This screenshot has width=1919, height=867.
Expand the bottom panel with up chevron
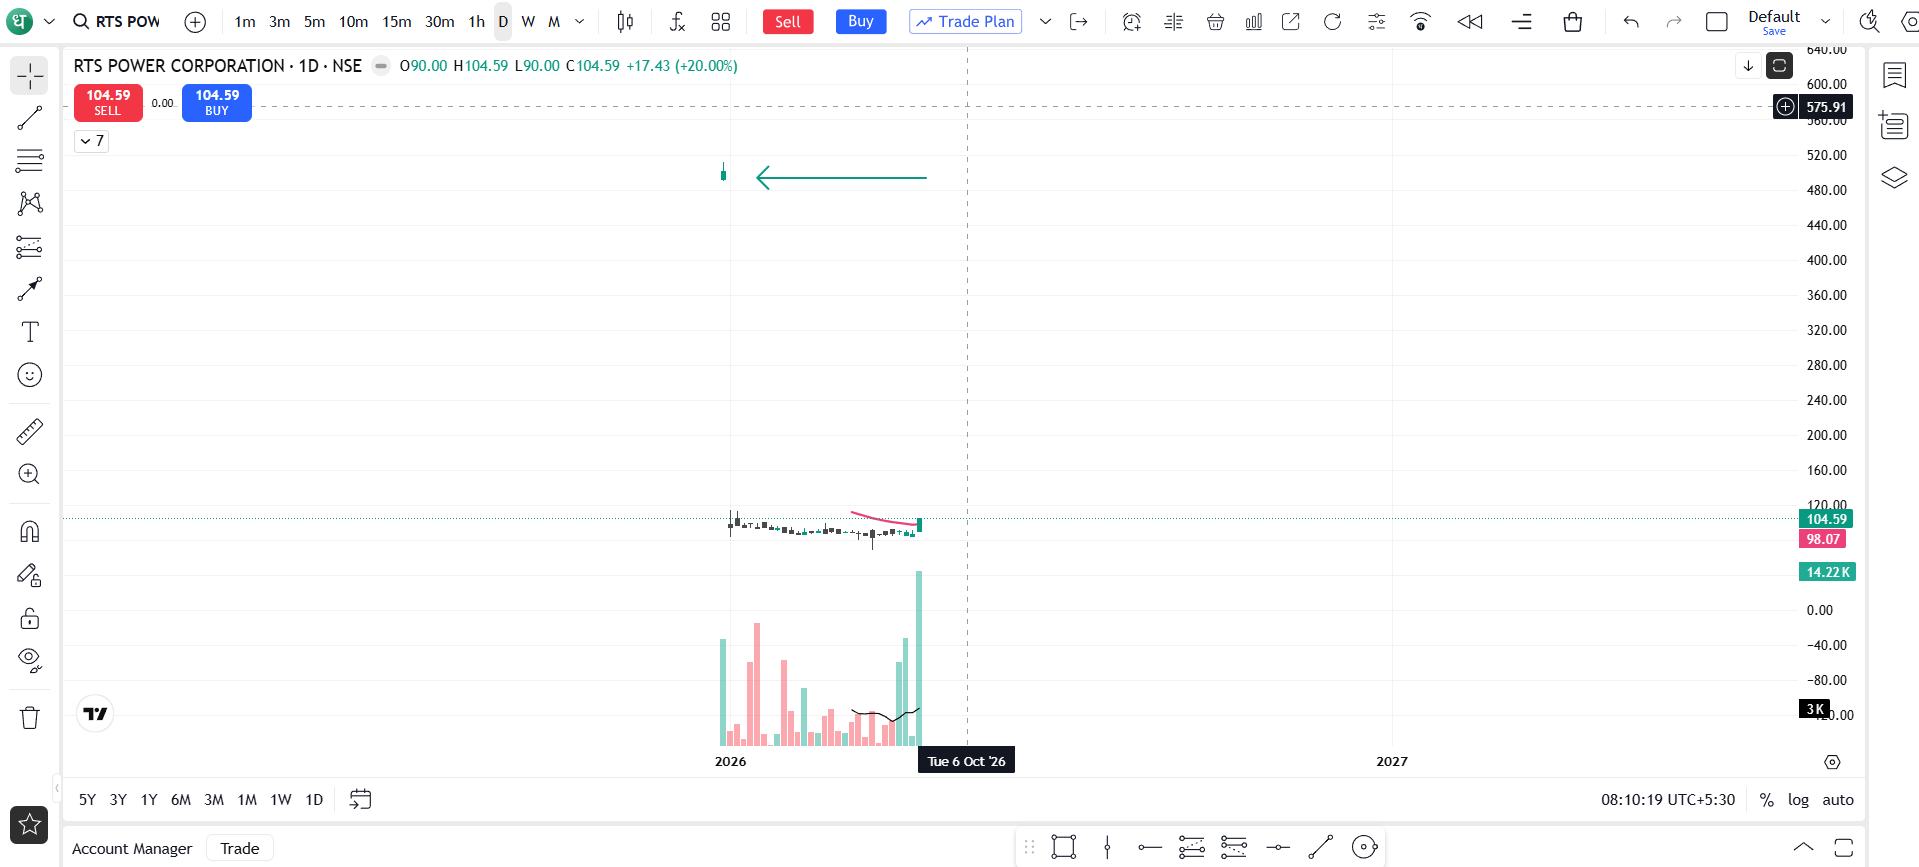pos(1803,848)
